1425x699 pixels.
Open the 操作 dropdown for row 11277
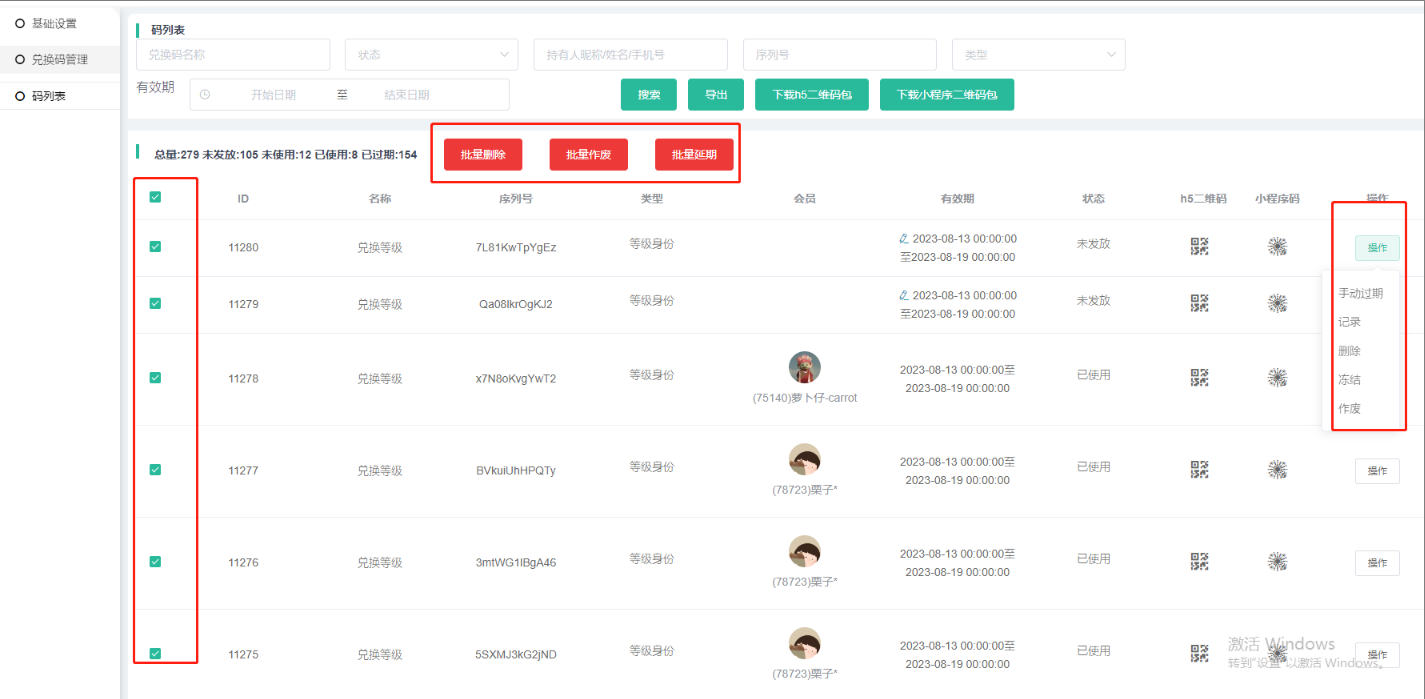pyautogui.click(x=1377, y=471)
